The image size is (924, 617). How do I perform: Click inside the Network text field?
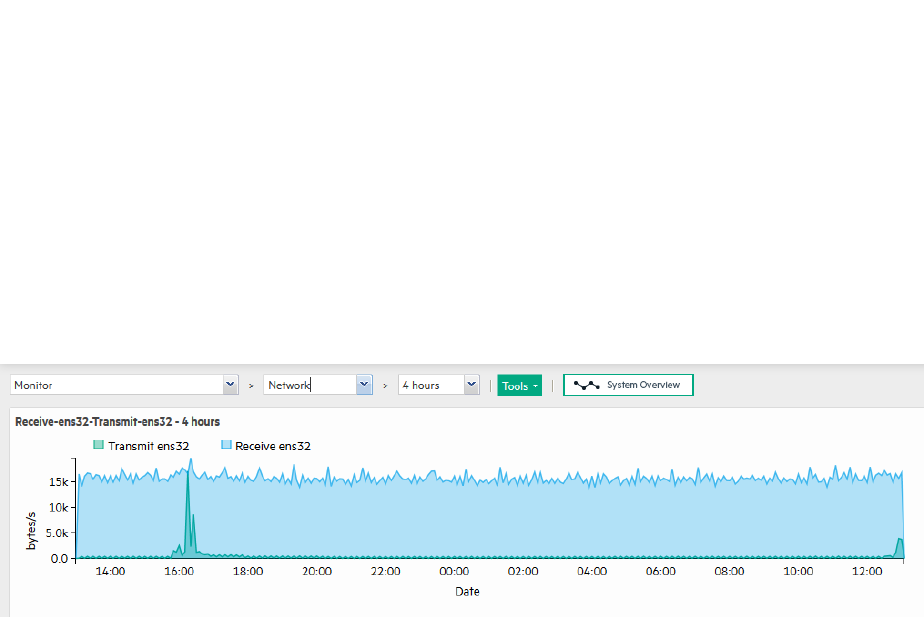pyautogui.click(x=310, y=385)
